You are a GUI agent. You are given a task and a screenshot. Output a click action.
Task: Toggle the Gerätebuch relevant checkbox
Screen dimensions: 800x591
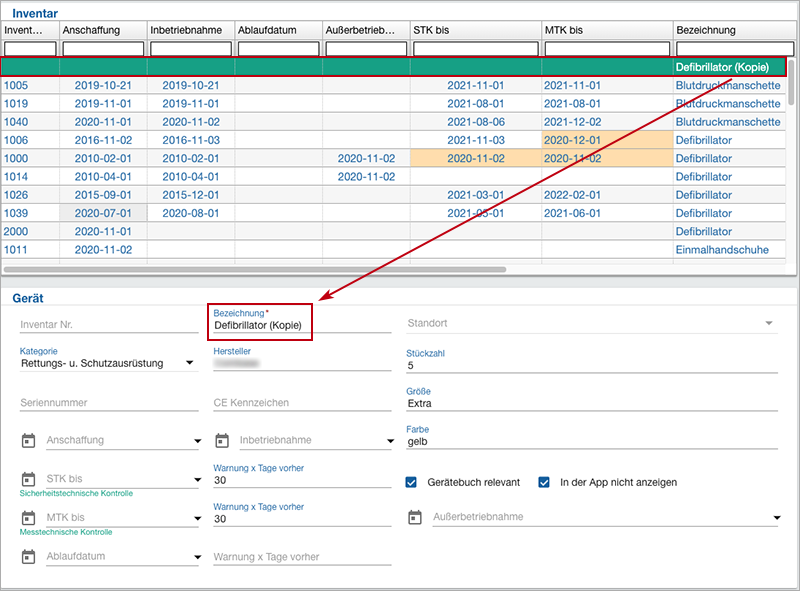point(411,482)
